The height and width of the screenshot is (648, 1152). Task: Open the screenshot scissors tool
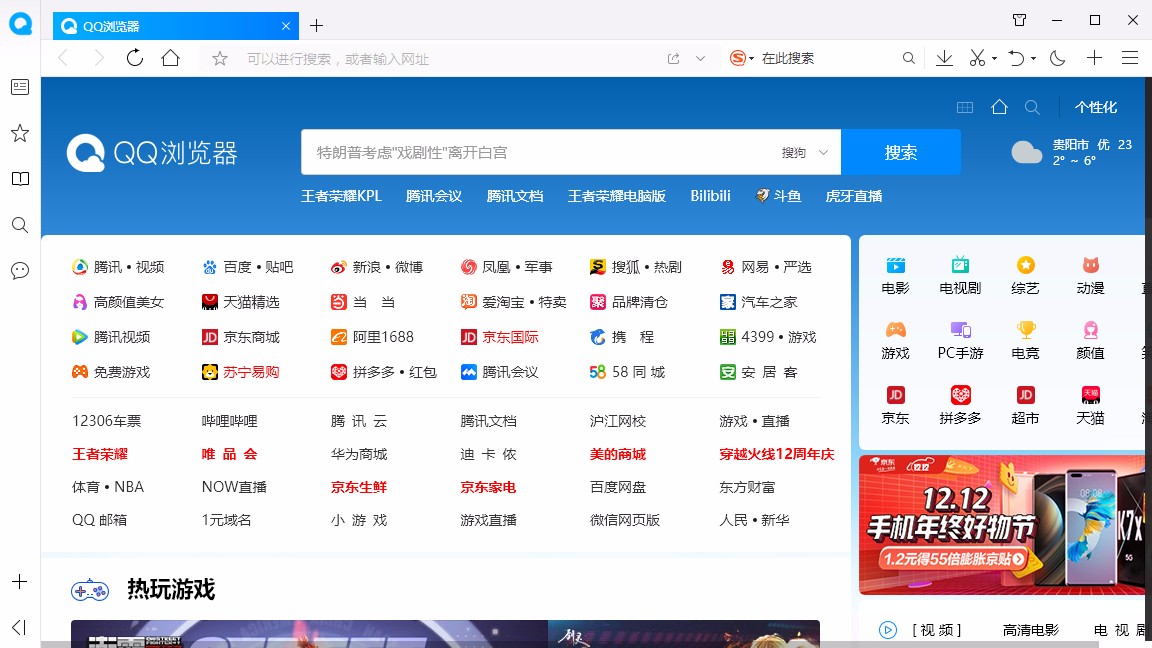976,58
